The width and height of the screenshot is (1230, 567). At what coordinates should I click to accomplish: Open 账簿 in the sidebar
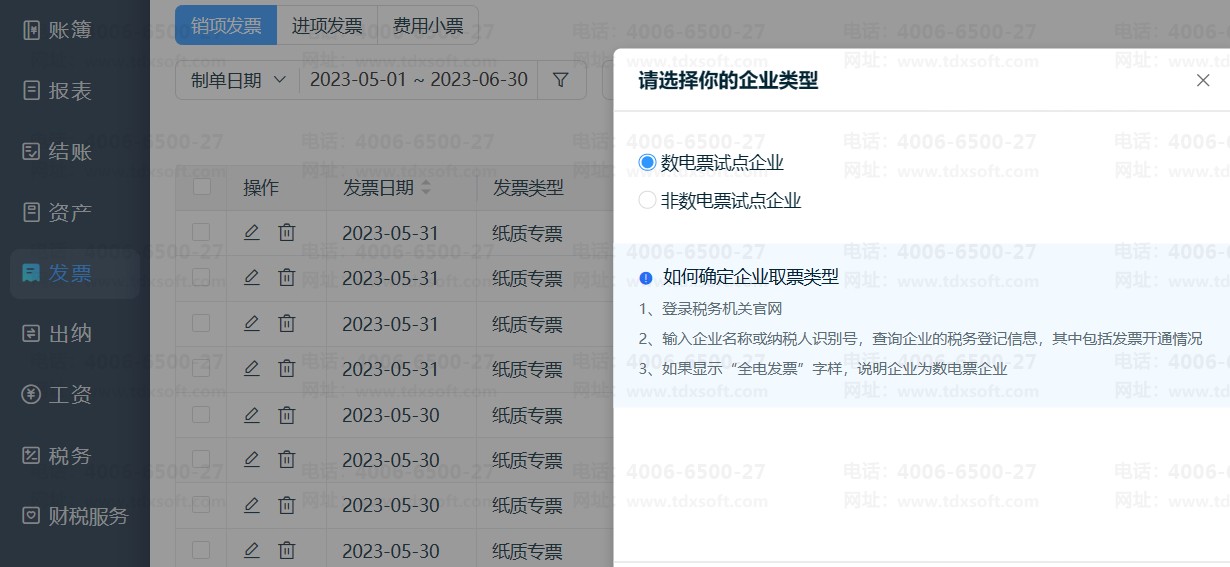click(70, 30)
